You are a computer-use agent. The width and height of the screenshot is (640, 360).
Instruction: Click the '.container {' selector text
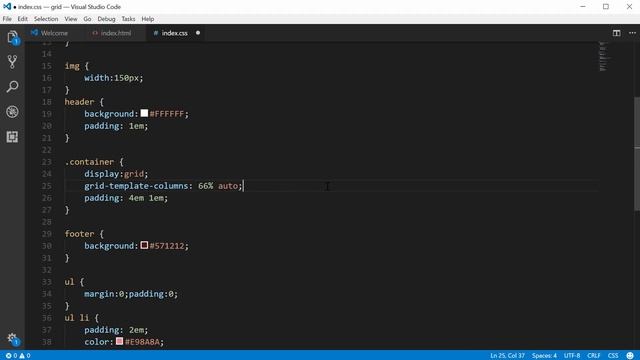click(94, 162)
